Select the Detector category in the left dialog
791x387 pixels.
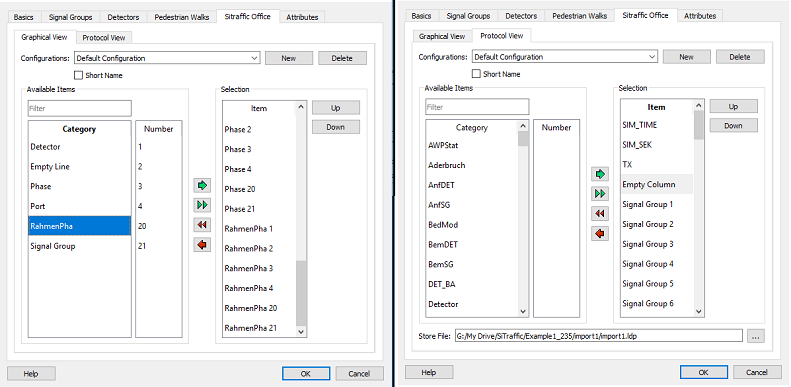tap(79, 147)
